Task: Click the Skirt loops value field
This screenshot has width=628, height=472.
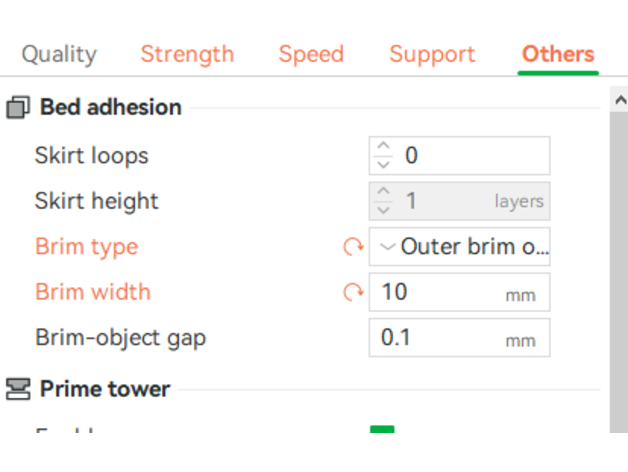Action: click(x=470, y=156)
